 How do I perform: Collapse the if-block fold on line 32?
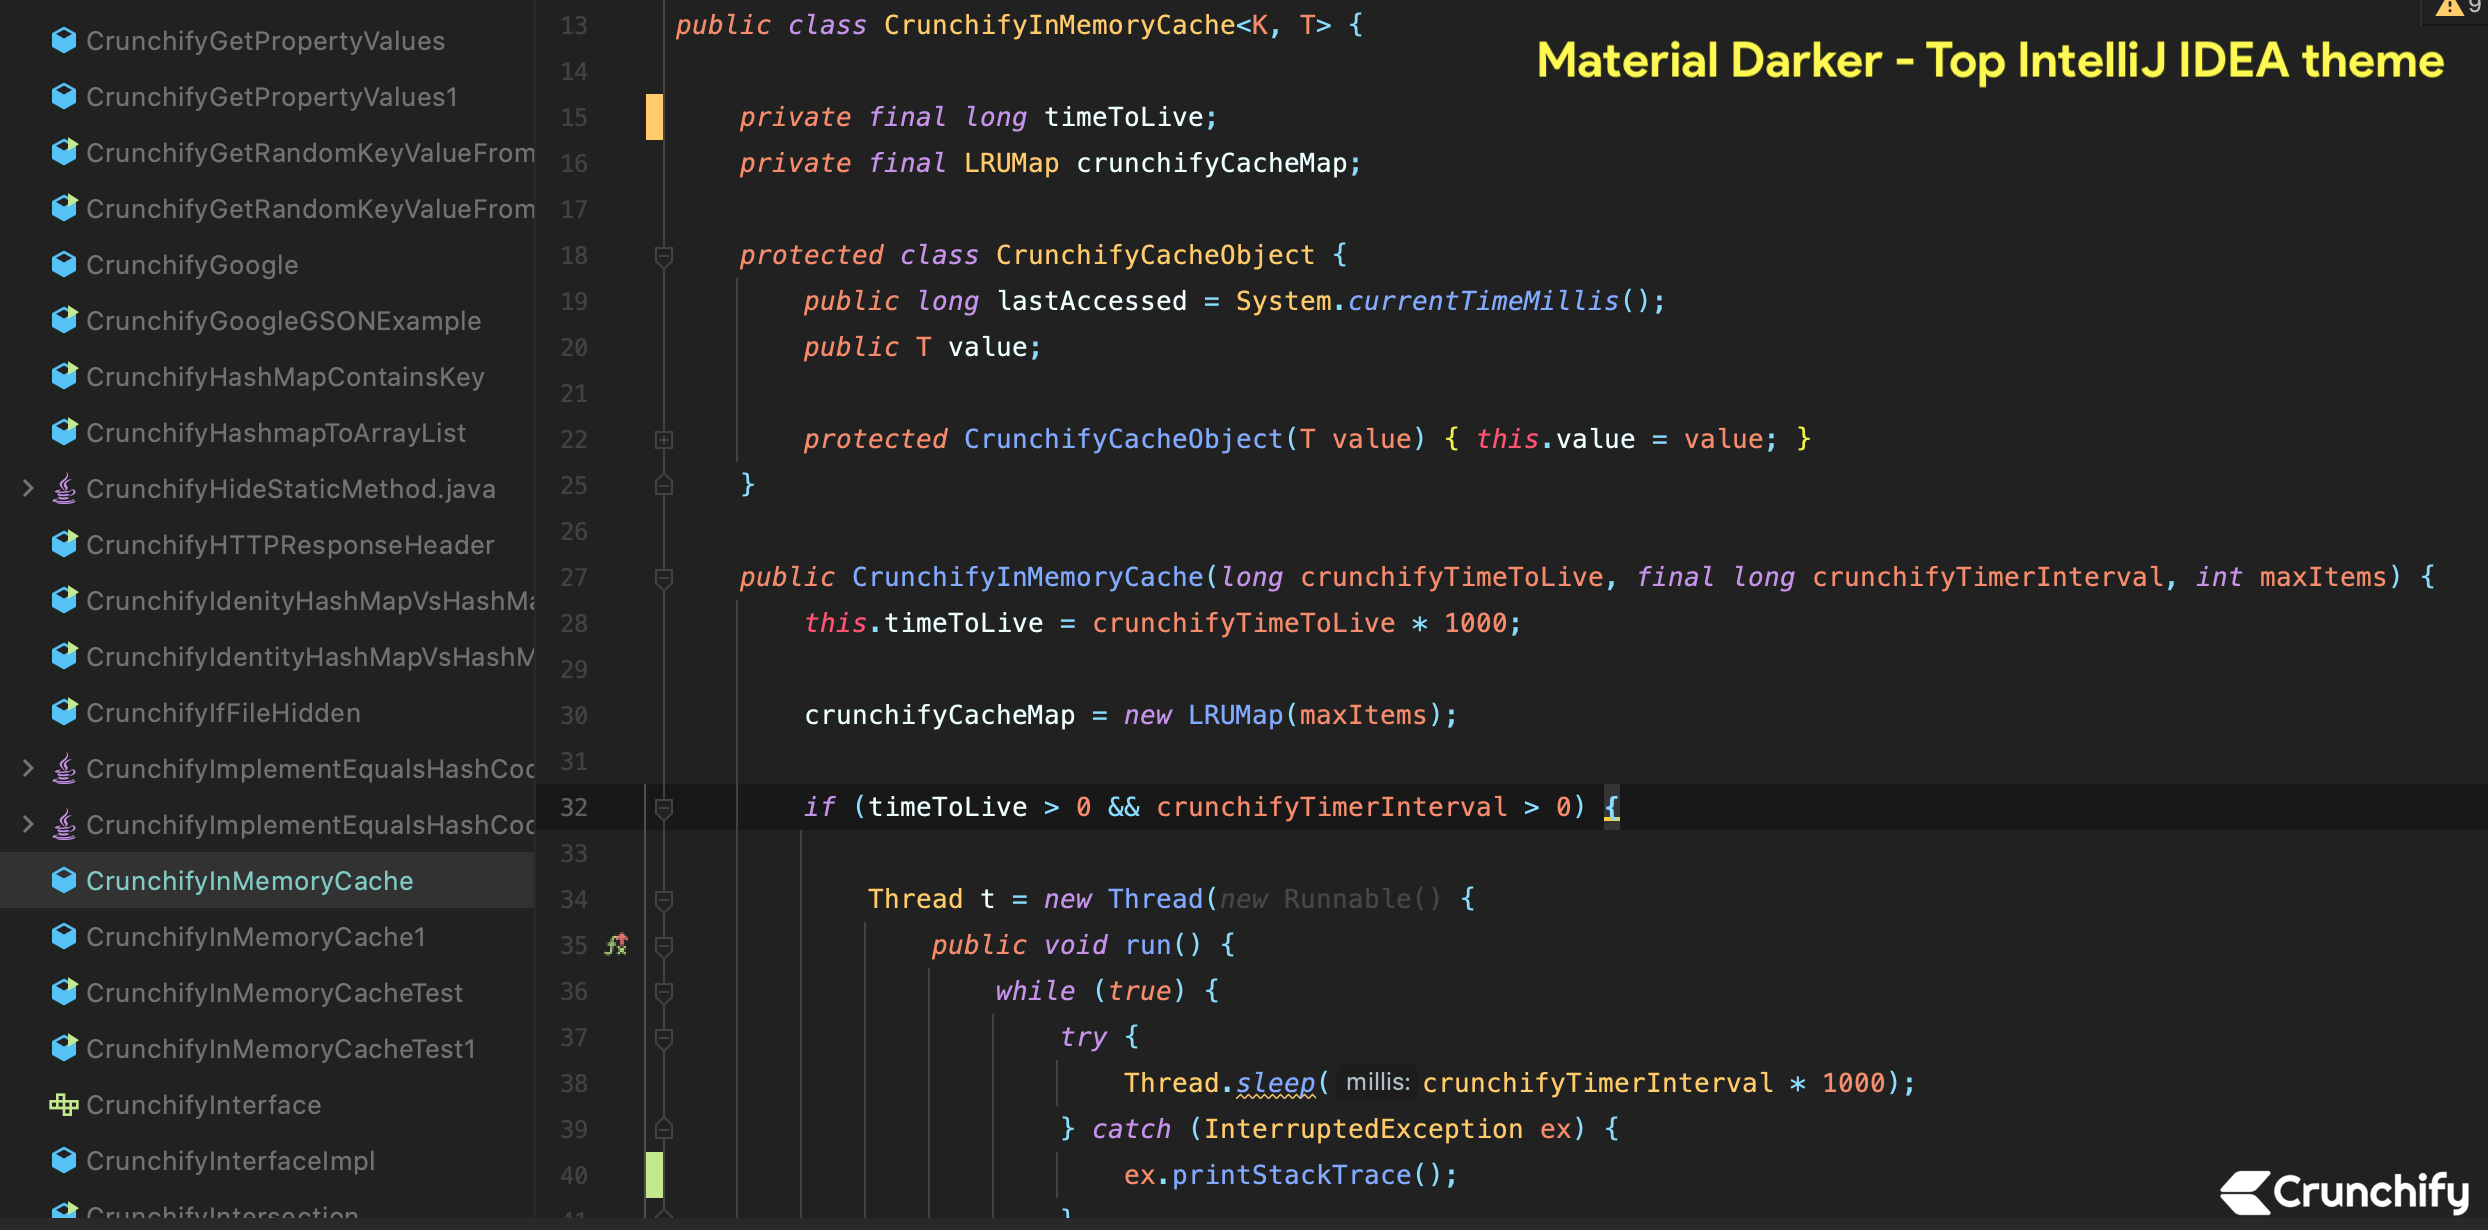point(662,807)
